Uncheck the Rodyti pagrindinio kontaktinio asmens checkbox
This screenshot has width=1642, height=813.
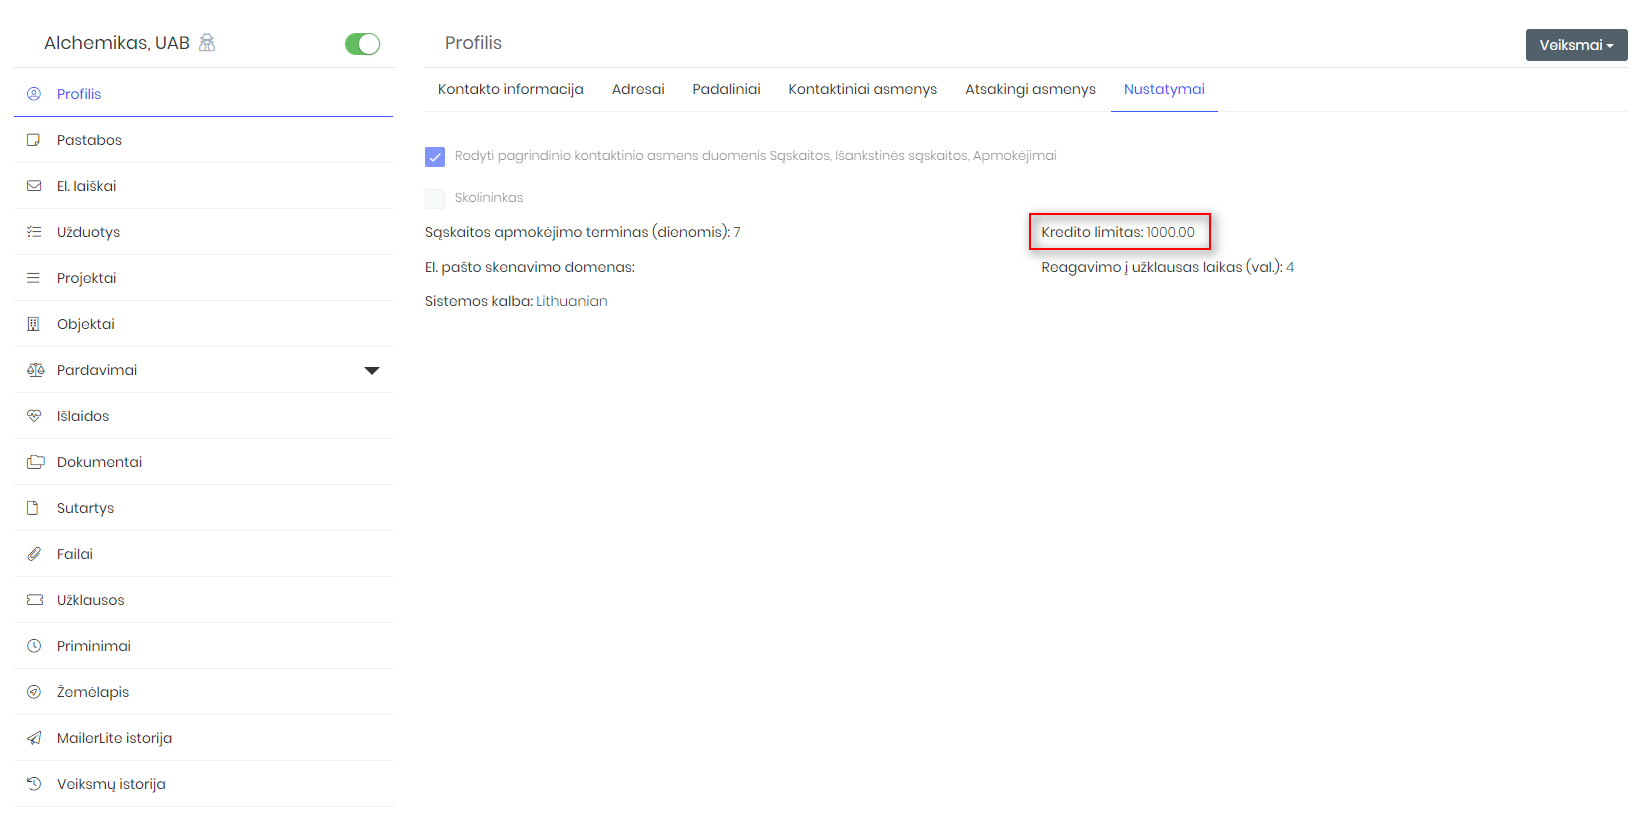pyautogui.click(x=435, y=157)
